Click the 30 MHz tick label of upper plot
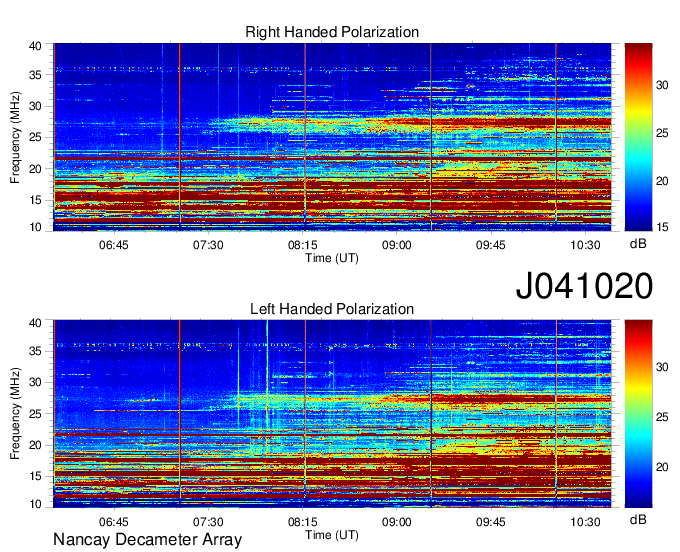The height and width of the screenshot is (552, 680). [35, 106]
